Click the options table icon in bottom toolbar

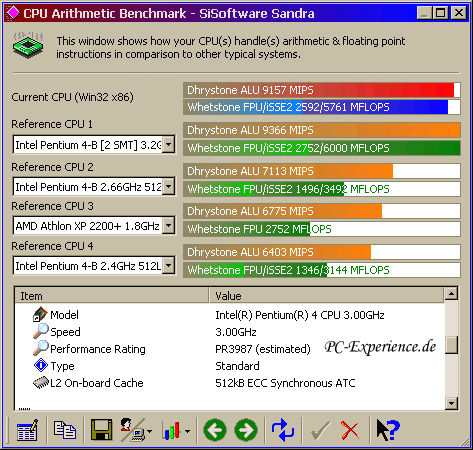point(27,430)
